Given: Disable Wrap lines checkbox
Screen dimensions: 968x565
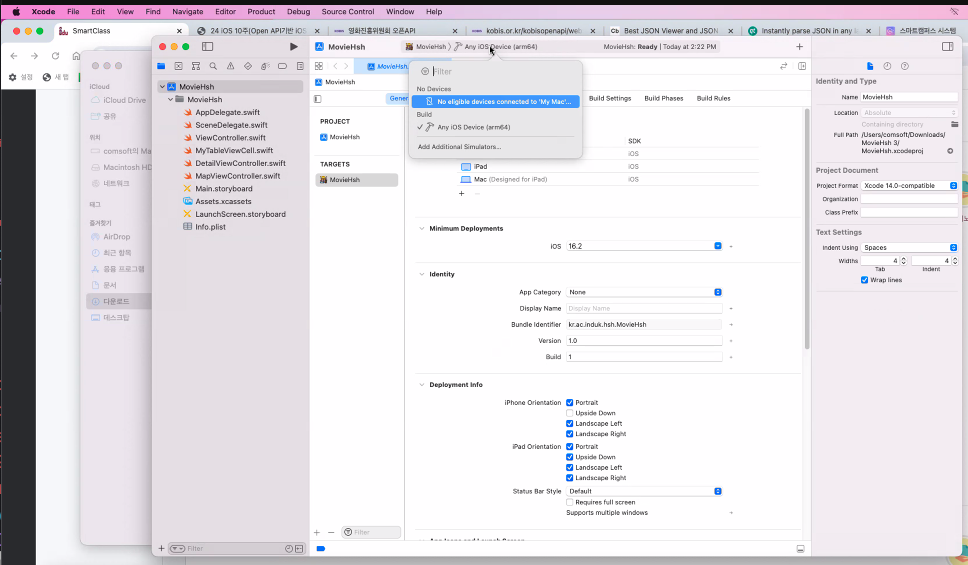Looking at the screenshot, I should point(864,280).
